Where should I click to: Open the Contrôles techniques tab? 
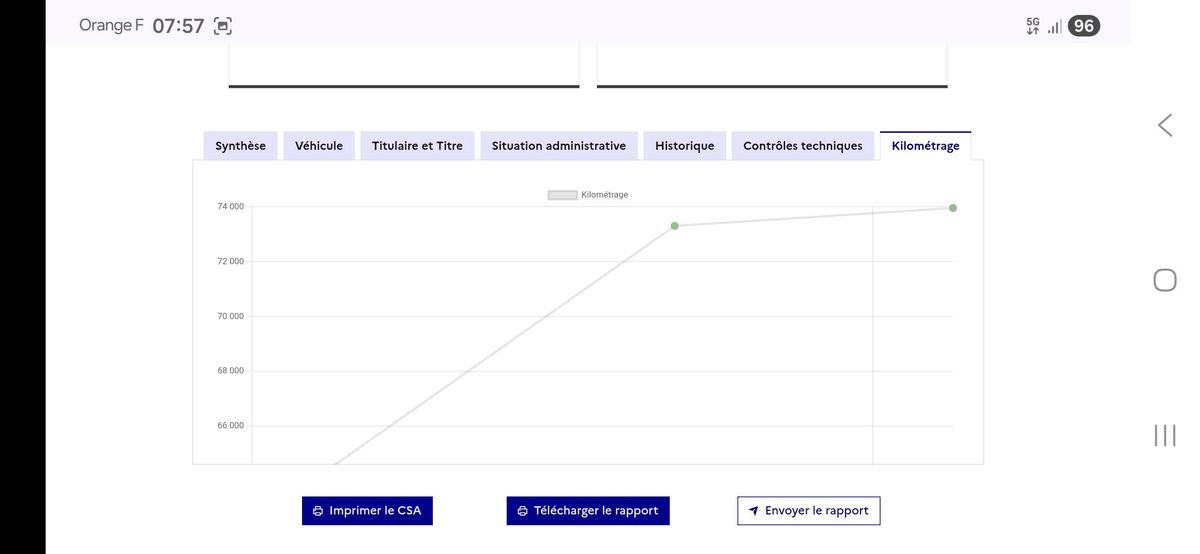[x=803, y=146]
